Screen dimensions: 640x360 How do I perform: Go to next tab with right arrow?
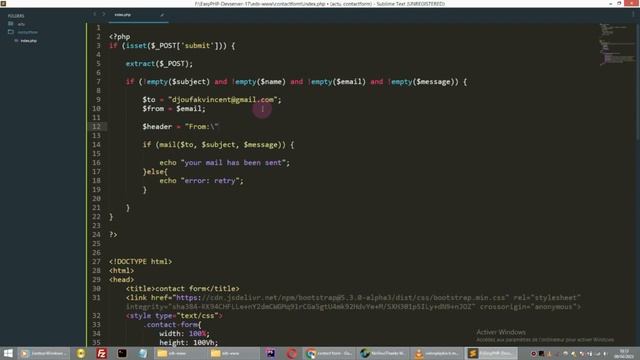click(x=104, y=14)
